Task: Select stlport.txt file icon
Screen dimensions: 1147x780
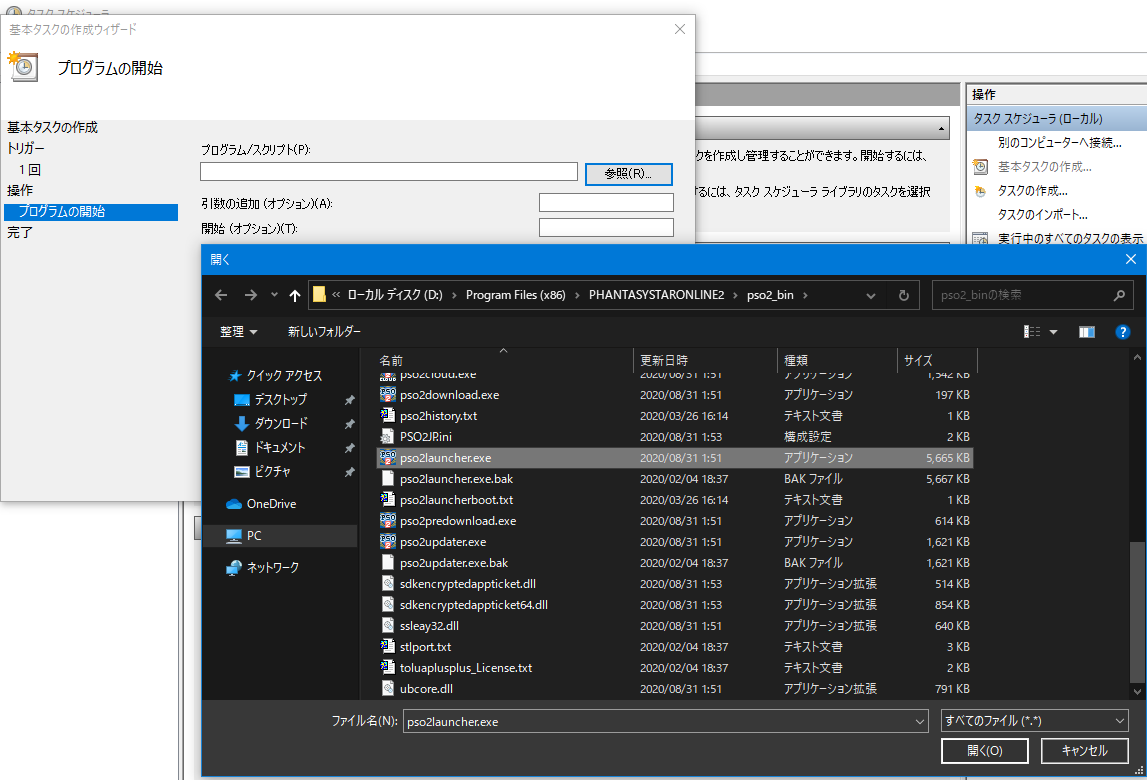Action: pyautogui.click(x=388, y=647)
